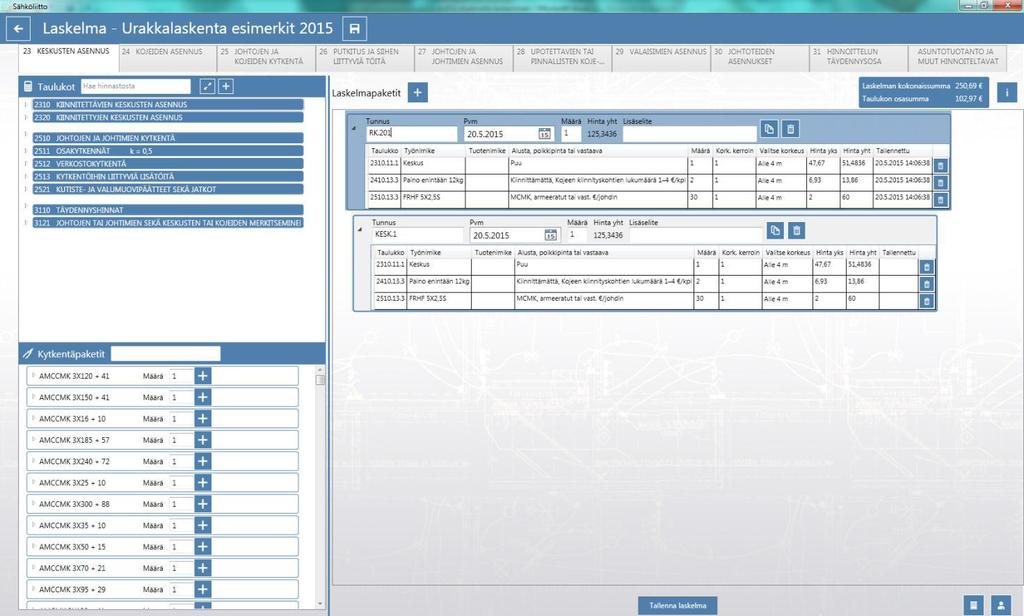Open user profile icon at bottom right
Screen dimensions: 1024x616
[1000, 605]
